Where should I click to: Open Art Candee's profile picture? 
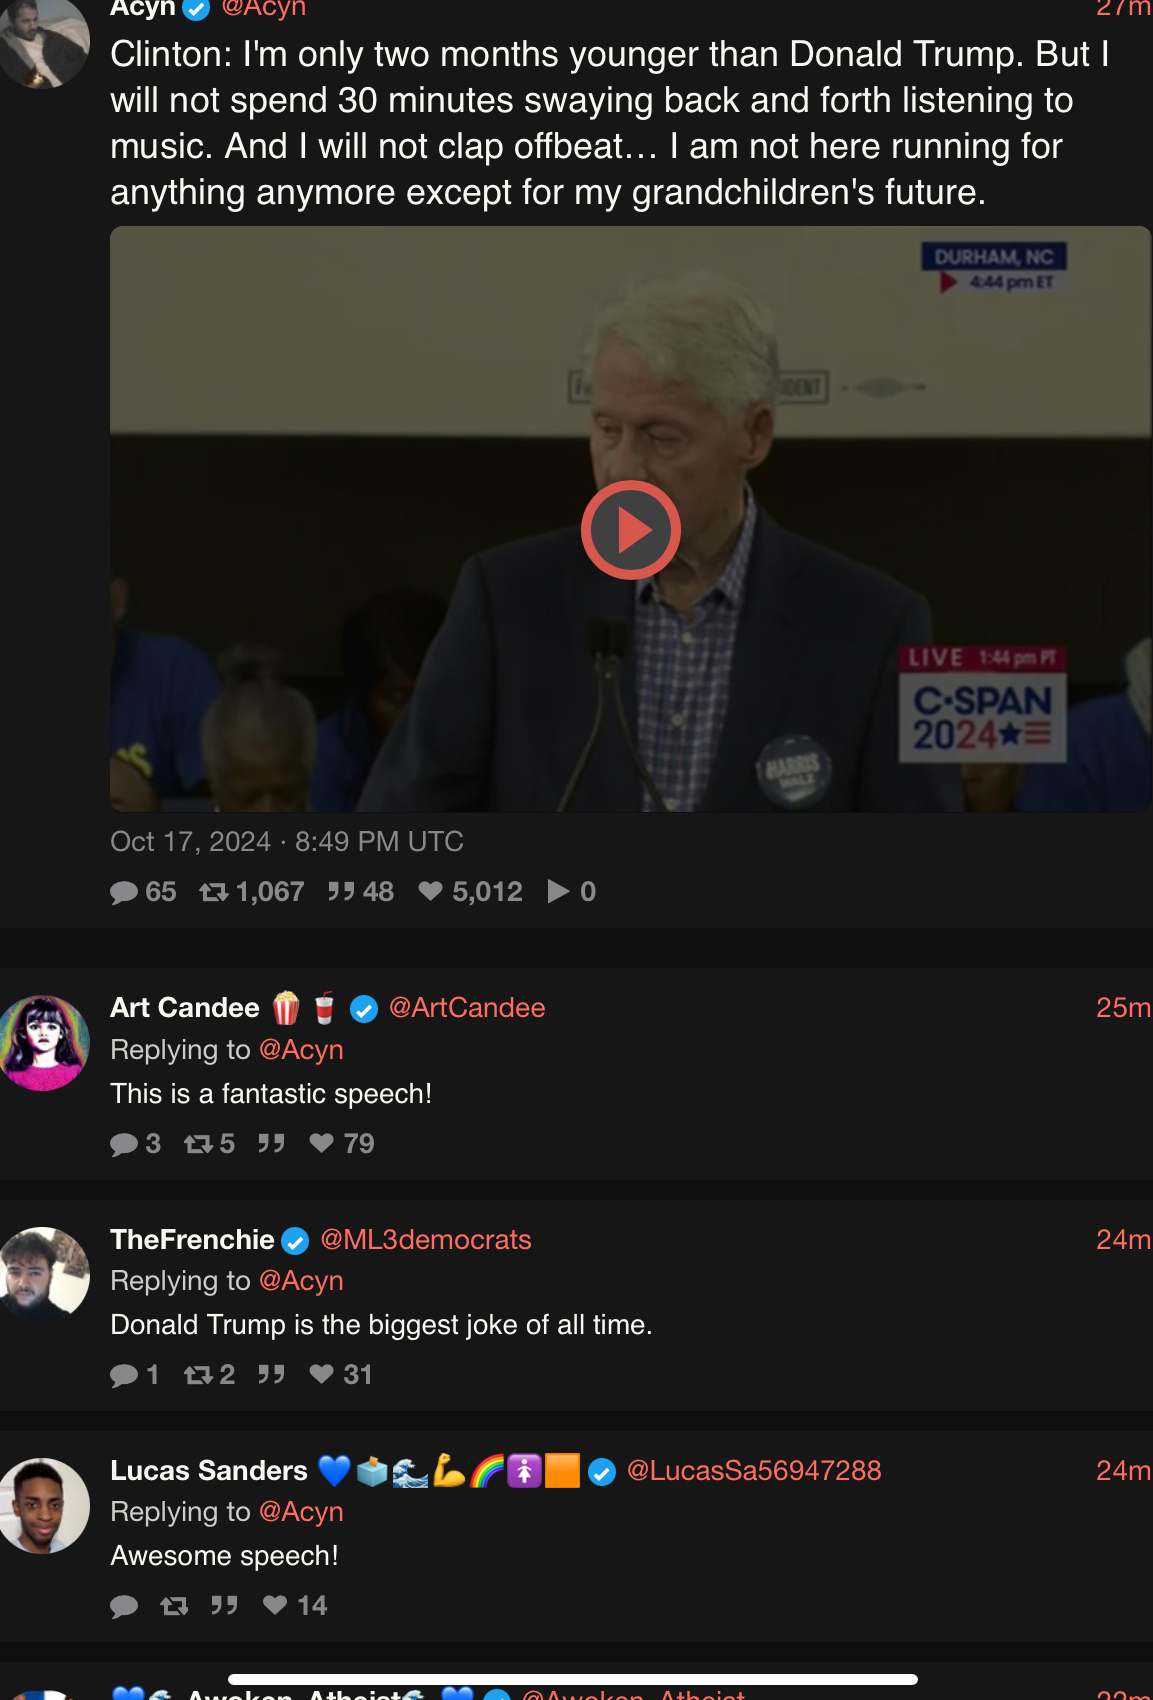pos(43,1043)
